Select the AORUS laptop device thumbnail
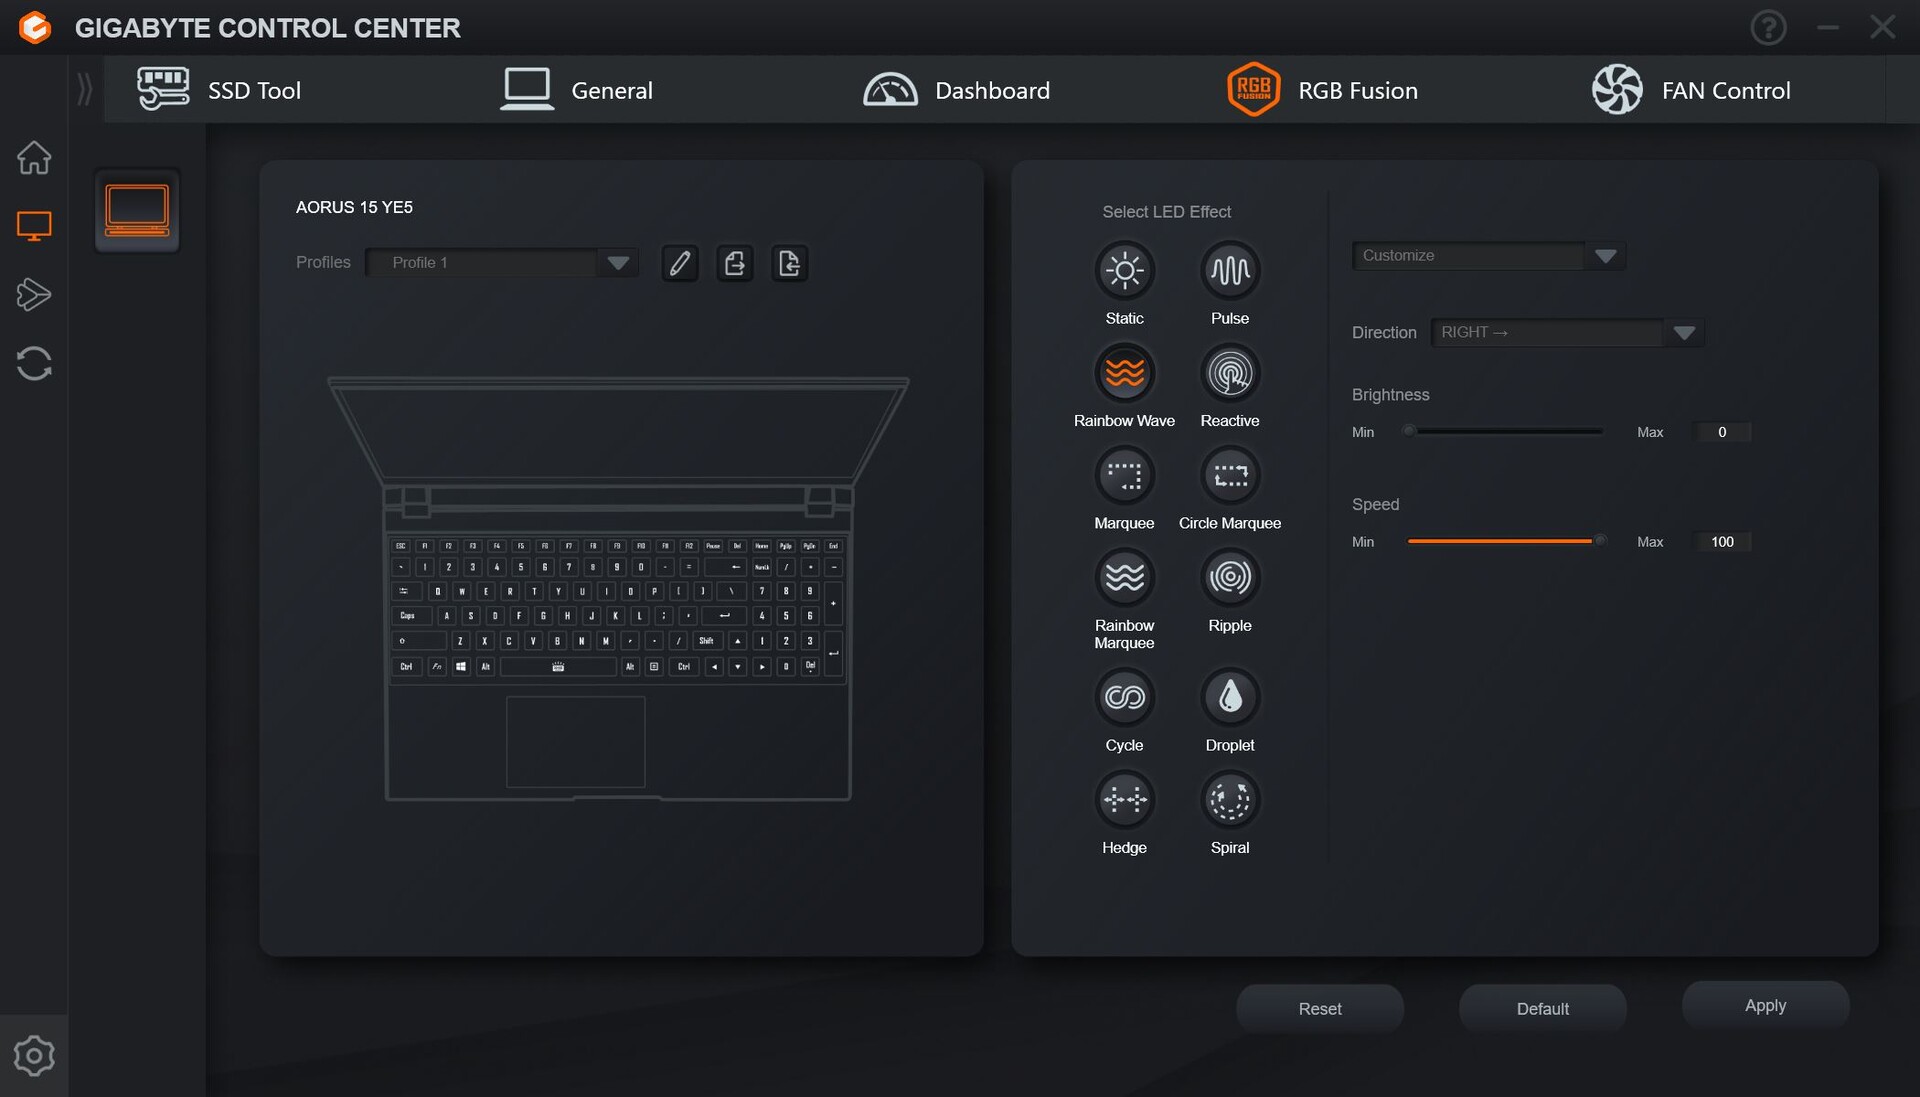 click(137, 211)
